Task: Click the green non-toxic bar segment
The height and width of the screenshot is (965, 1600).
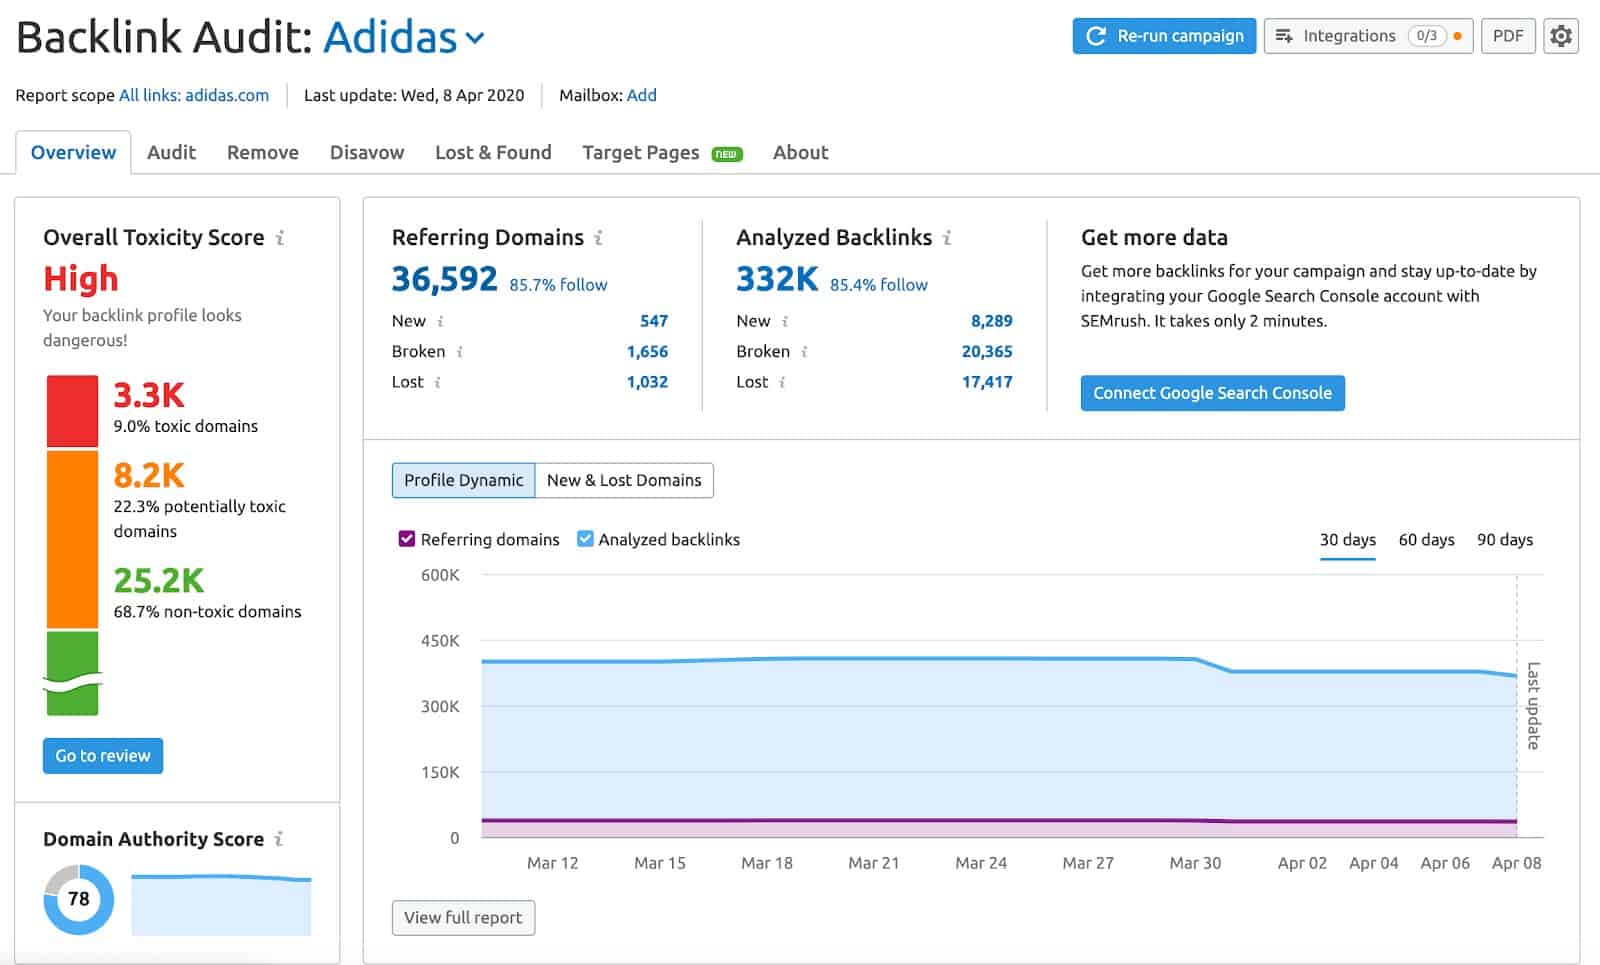Action: point(72,672)
